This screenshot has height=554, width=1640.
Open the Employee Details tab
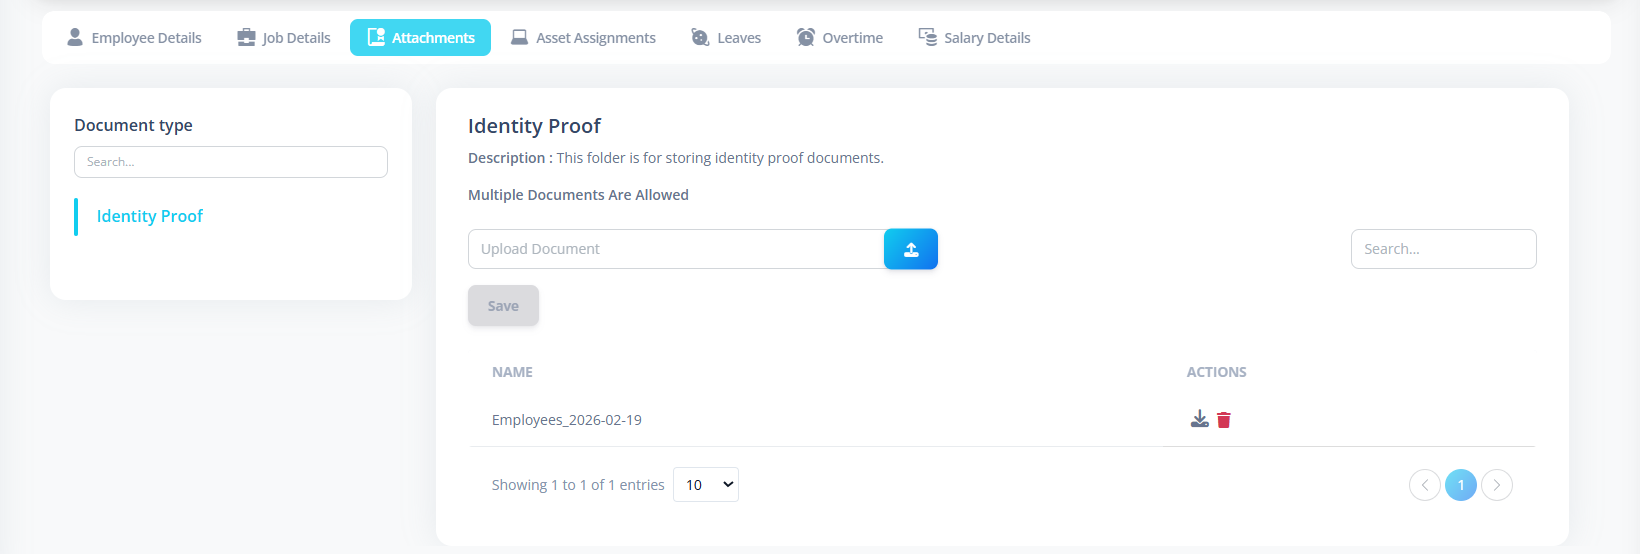click(134, 38)
